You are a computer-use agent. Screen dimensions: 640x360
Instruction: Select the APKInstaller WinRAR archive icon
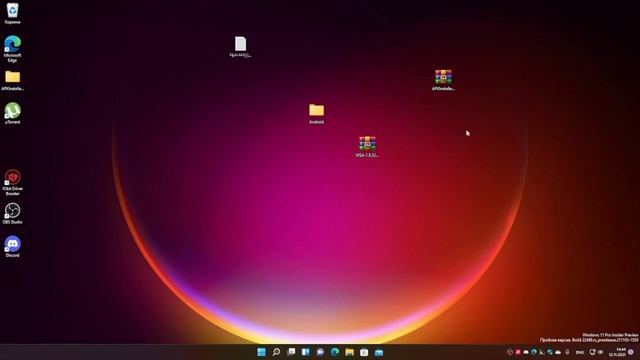pyautogui.click(x=443, y=80)
